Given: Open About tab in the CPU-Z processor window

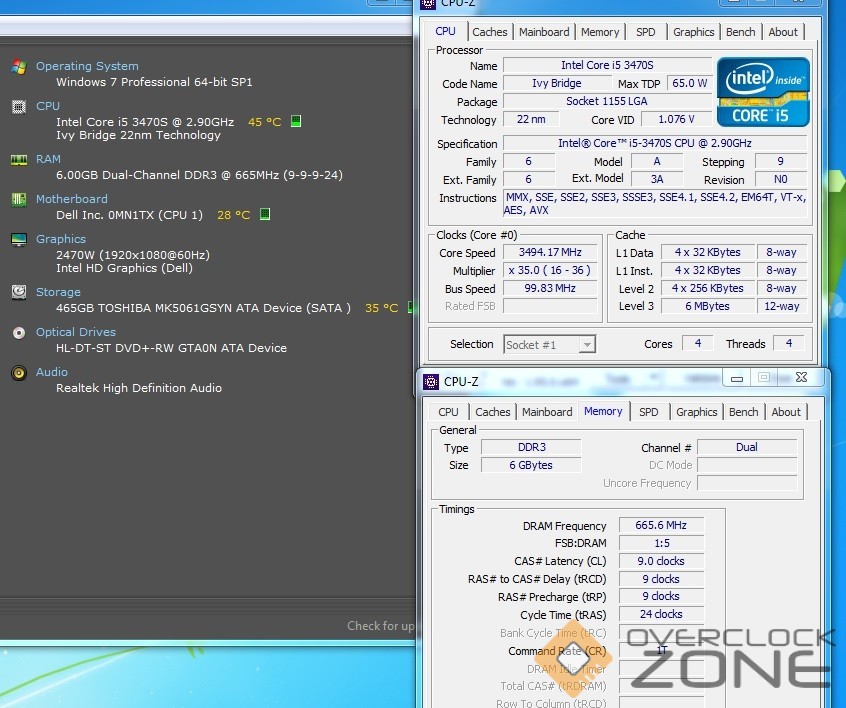Looking at the screenshot, I should coord(783,32).
